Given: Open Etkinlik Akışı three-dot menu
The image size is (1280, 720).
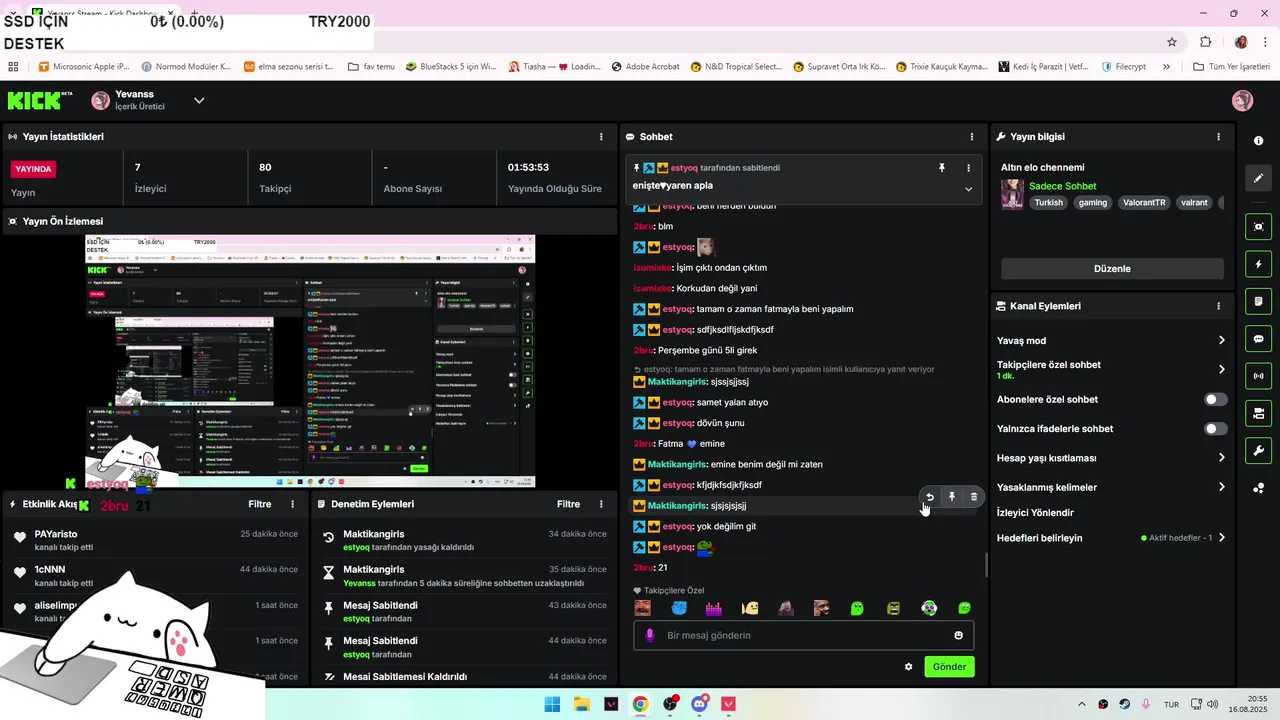Looking at the screenshot, I should (292, 505).
